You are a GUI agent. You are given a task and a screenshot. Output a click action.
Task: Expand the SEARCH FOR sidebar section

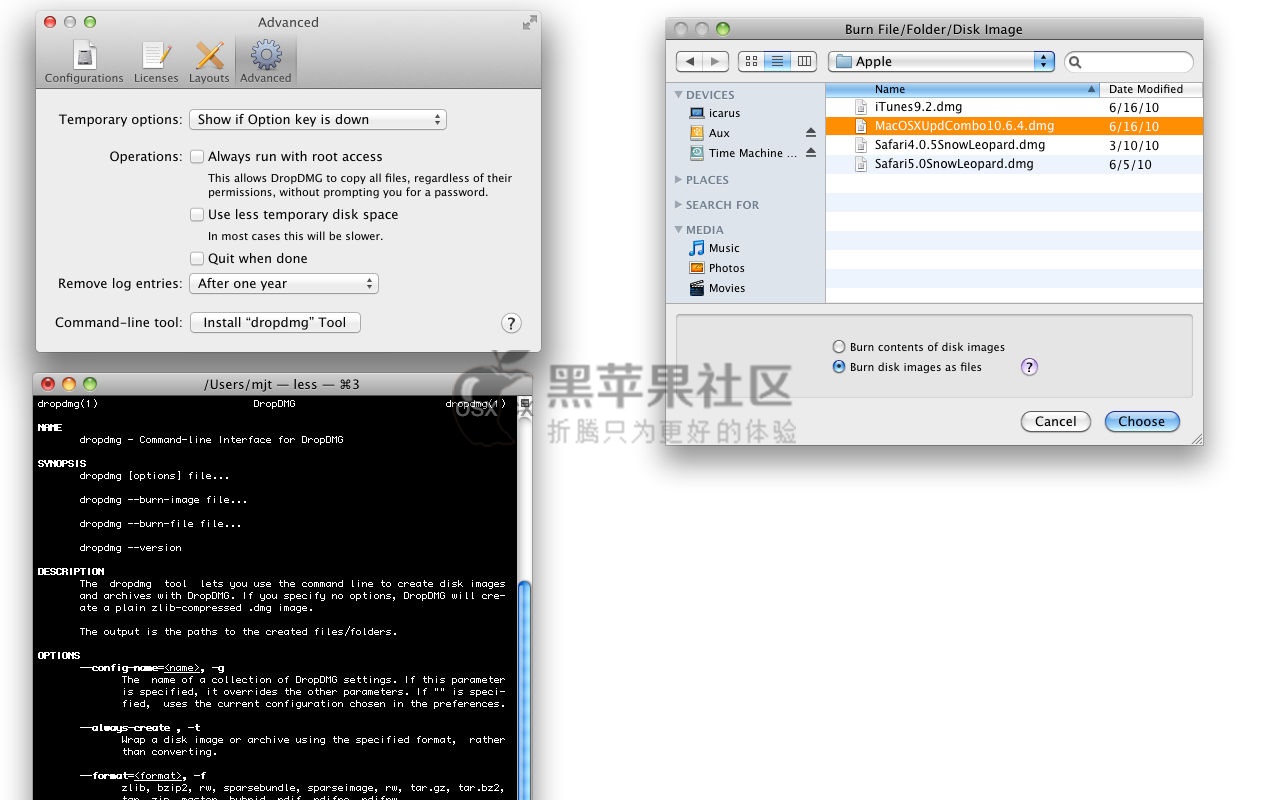679,205
